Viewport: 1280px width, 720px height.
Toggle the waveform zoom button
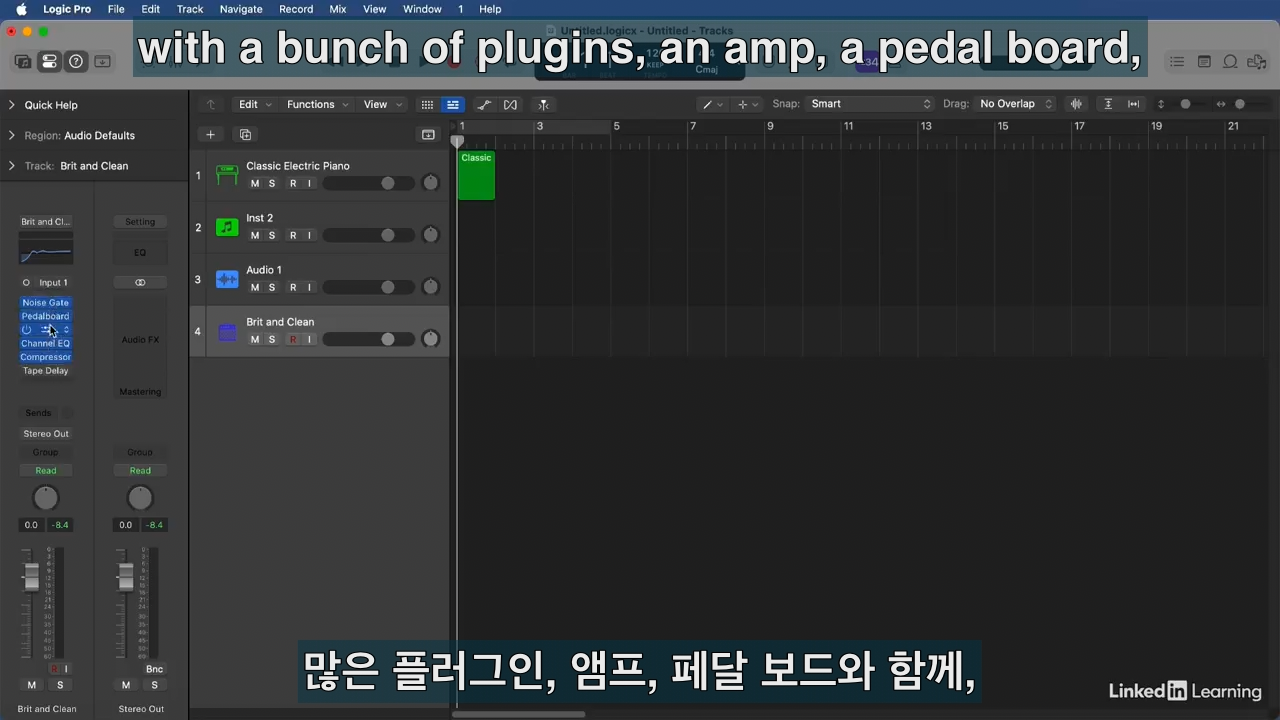pos(1077,104)
